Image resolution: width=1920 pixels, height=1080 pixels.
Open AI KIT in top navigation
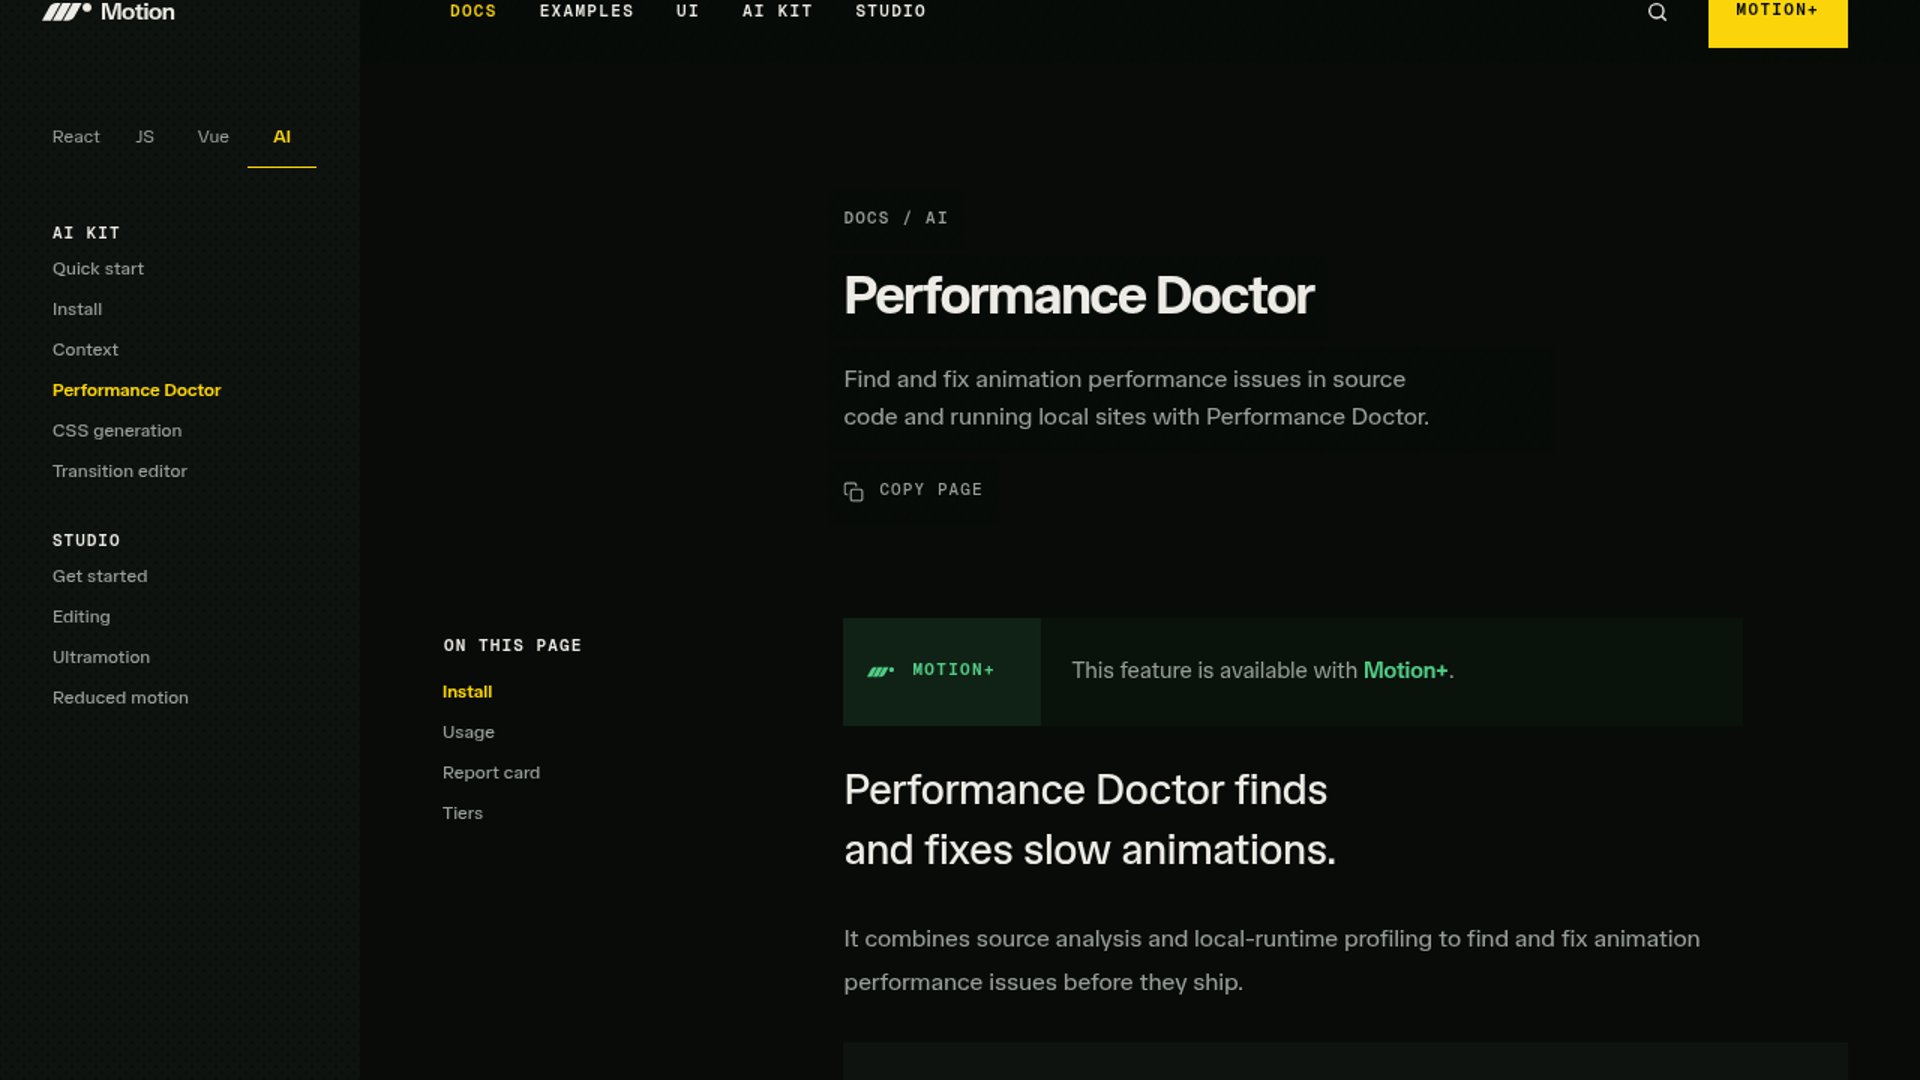click(777, 11)
